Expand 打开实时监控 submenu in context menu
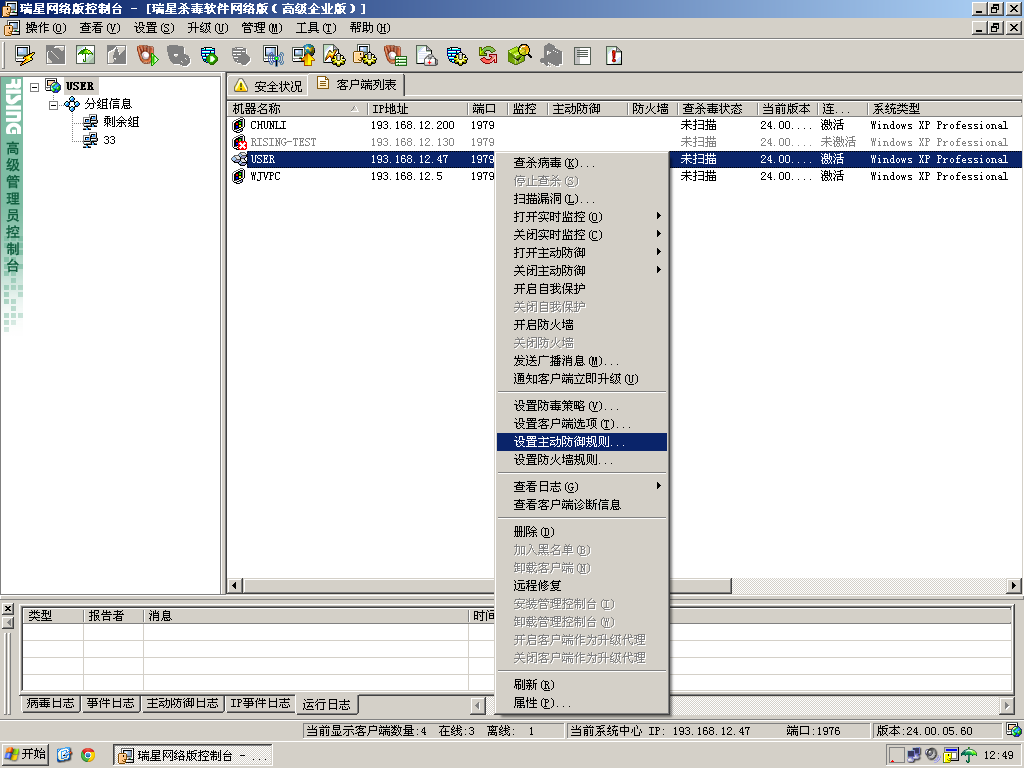Viewport: 1024px width, 768px height. pyautogui.click(x=658, y=217)
